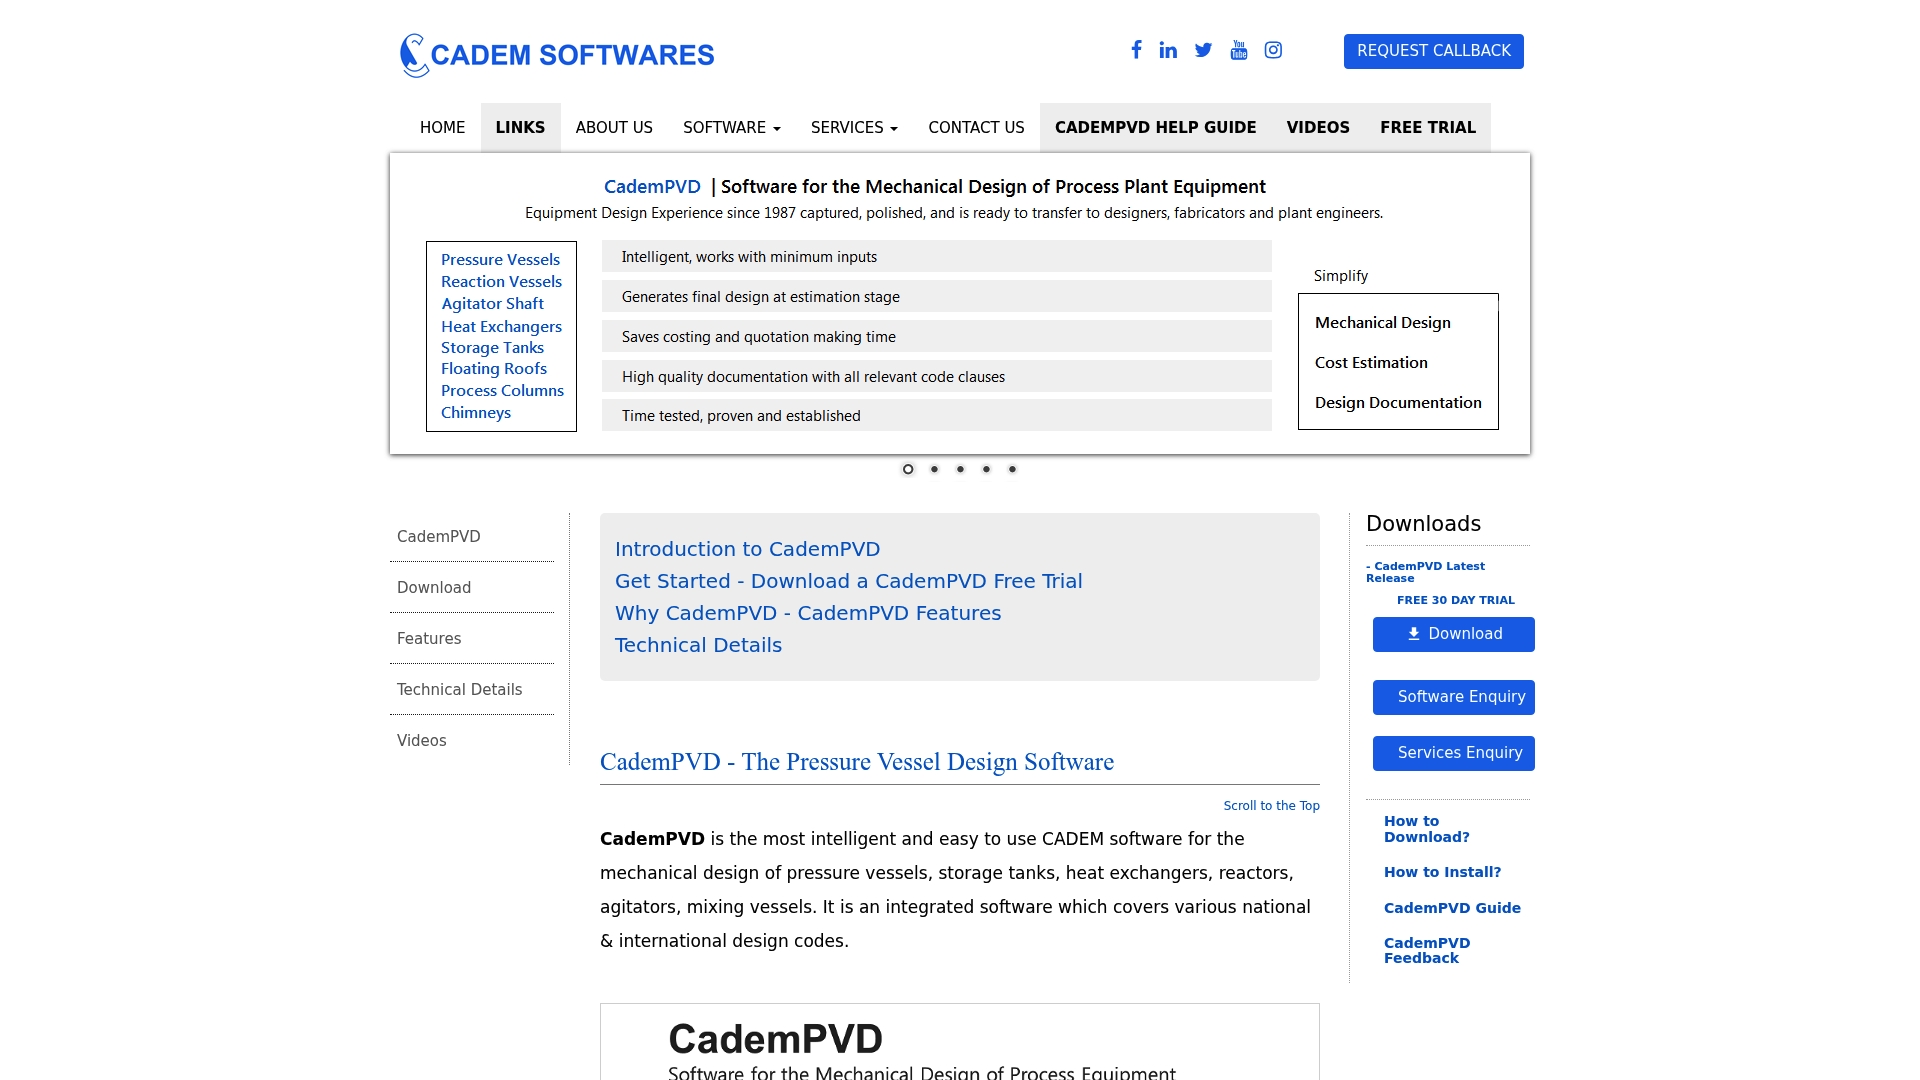Open CademPVD Guide link

(x=1452, y=908)
